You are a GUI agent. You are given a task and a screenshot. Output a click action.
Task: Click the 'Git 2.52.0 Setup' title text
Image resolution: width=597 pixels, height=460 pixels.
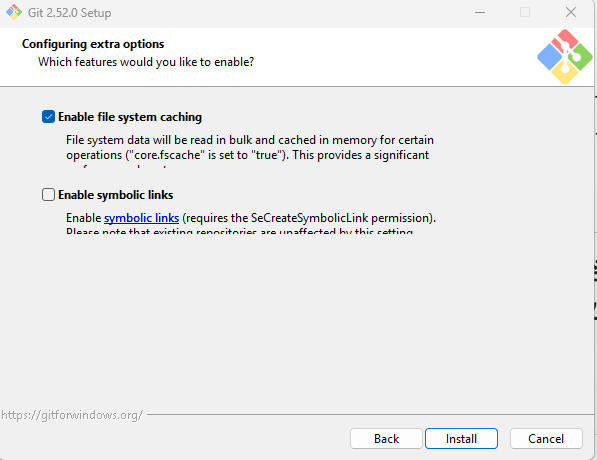pyautogui.click(x=70, y=13)
